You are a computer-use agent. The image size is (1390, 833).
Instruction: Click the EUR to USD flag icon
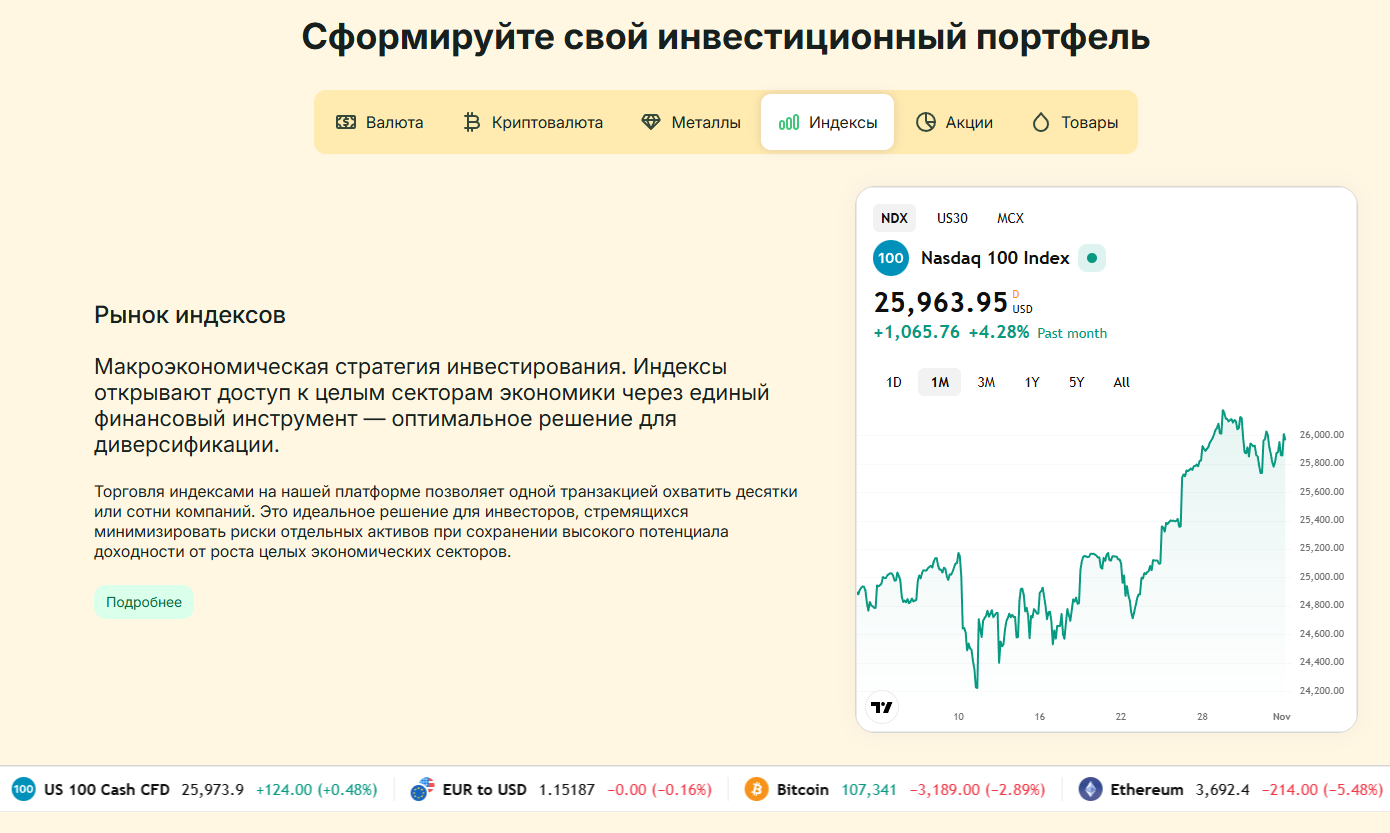[x=423, y=789]
